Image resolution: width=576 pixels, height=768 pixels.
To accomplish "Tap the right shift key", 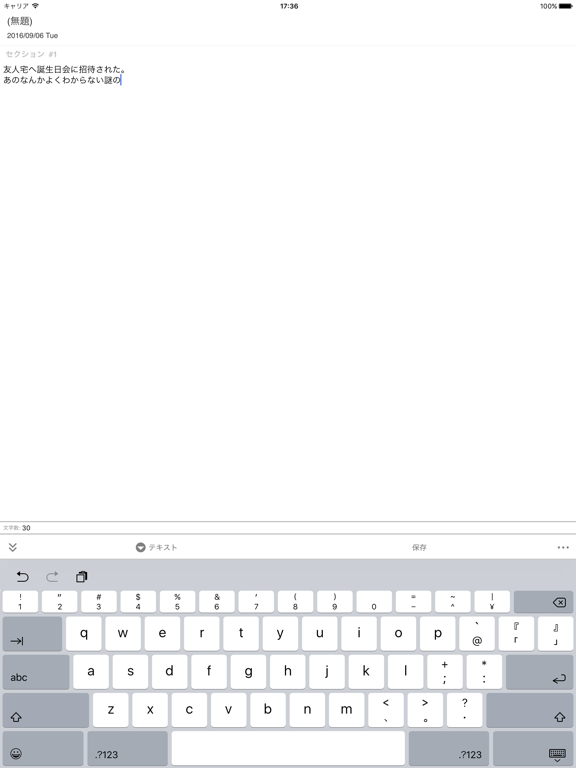I will [x=530, y=710].
